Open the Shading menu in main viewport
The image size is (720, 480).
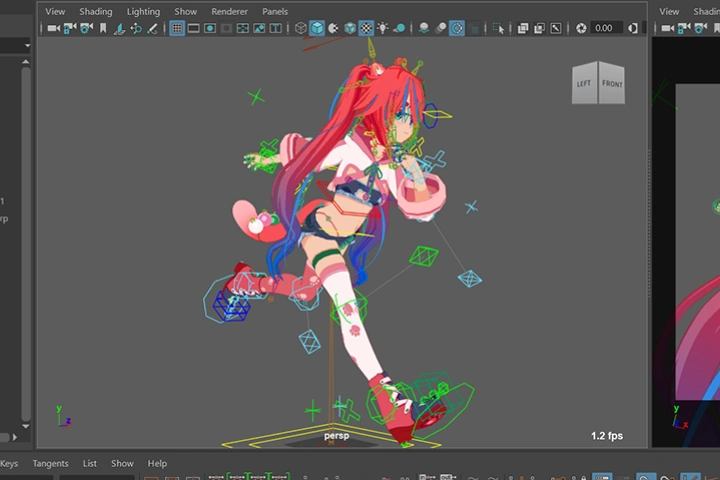coord(96,11)
